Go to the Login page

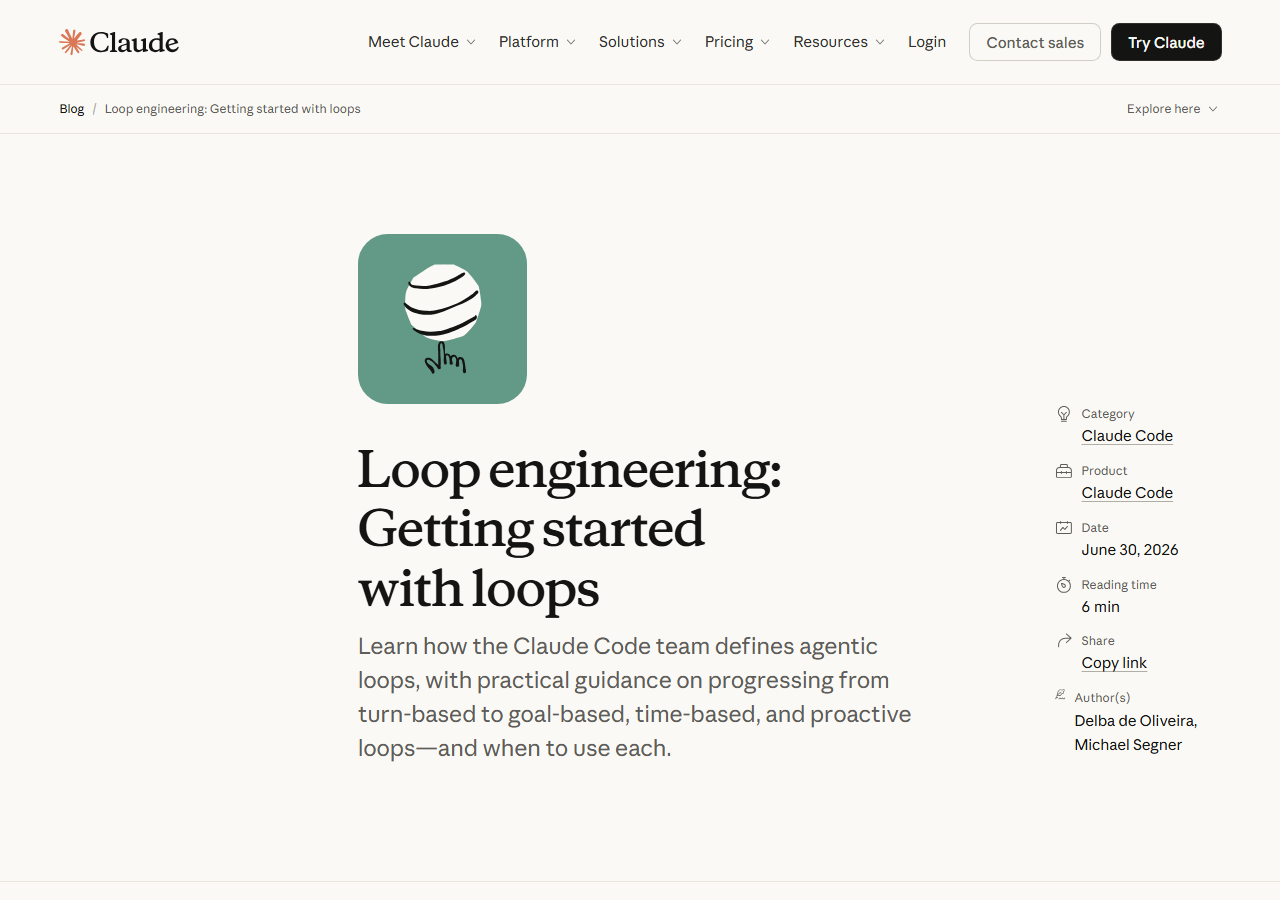[x=927, y=42]
